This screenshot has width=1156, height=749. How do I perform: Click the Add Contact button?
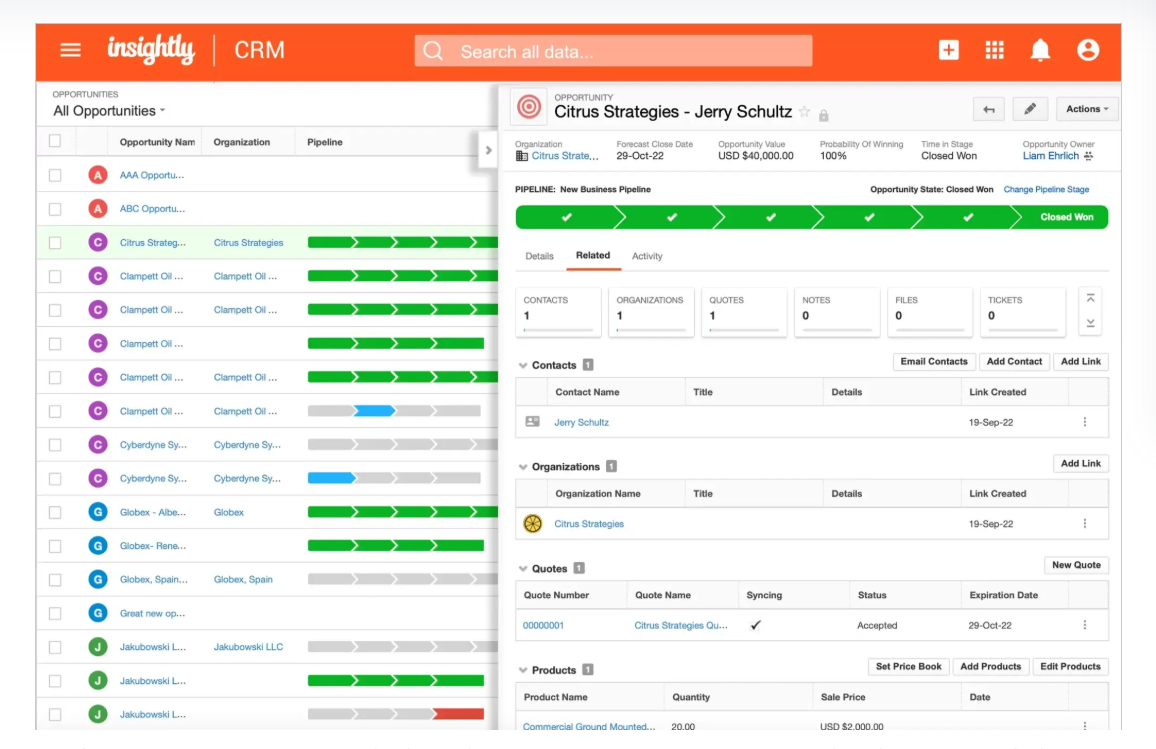(1015, 361)
